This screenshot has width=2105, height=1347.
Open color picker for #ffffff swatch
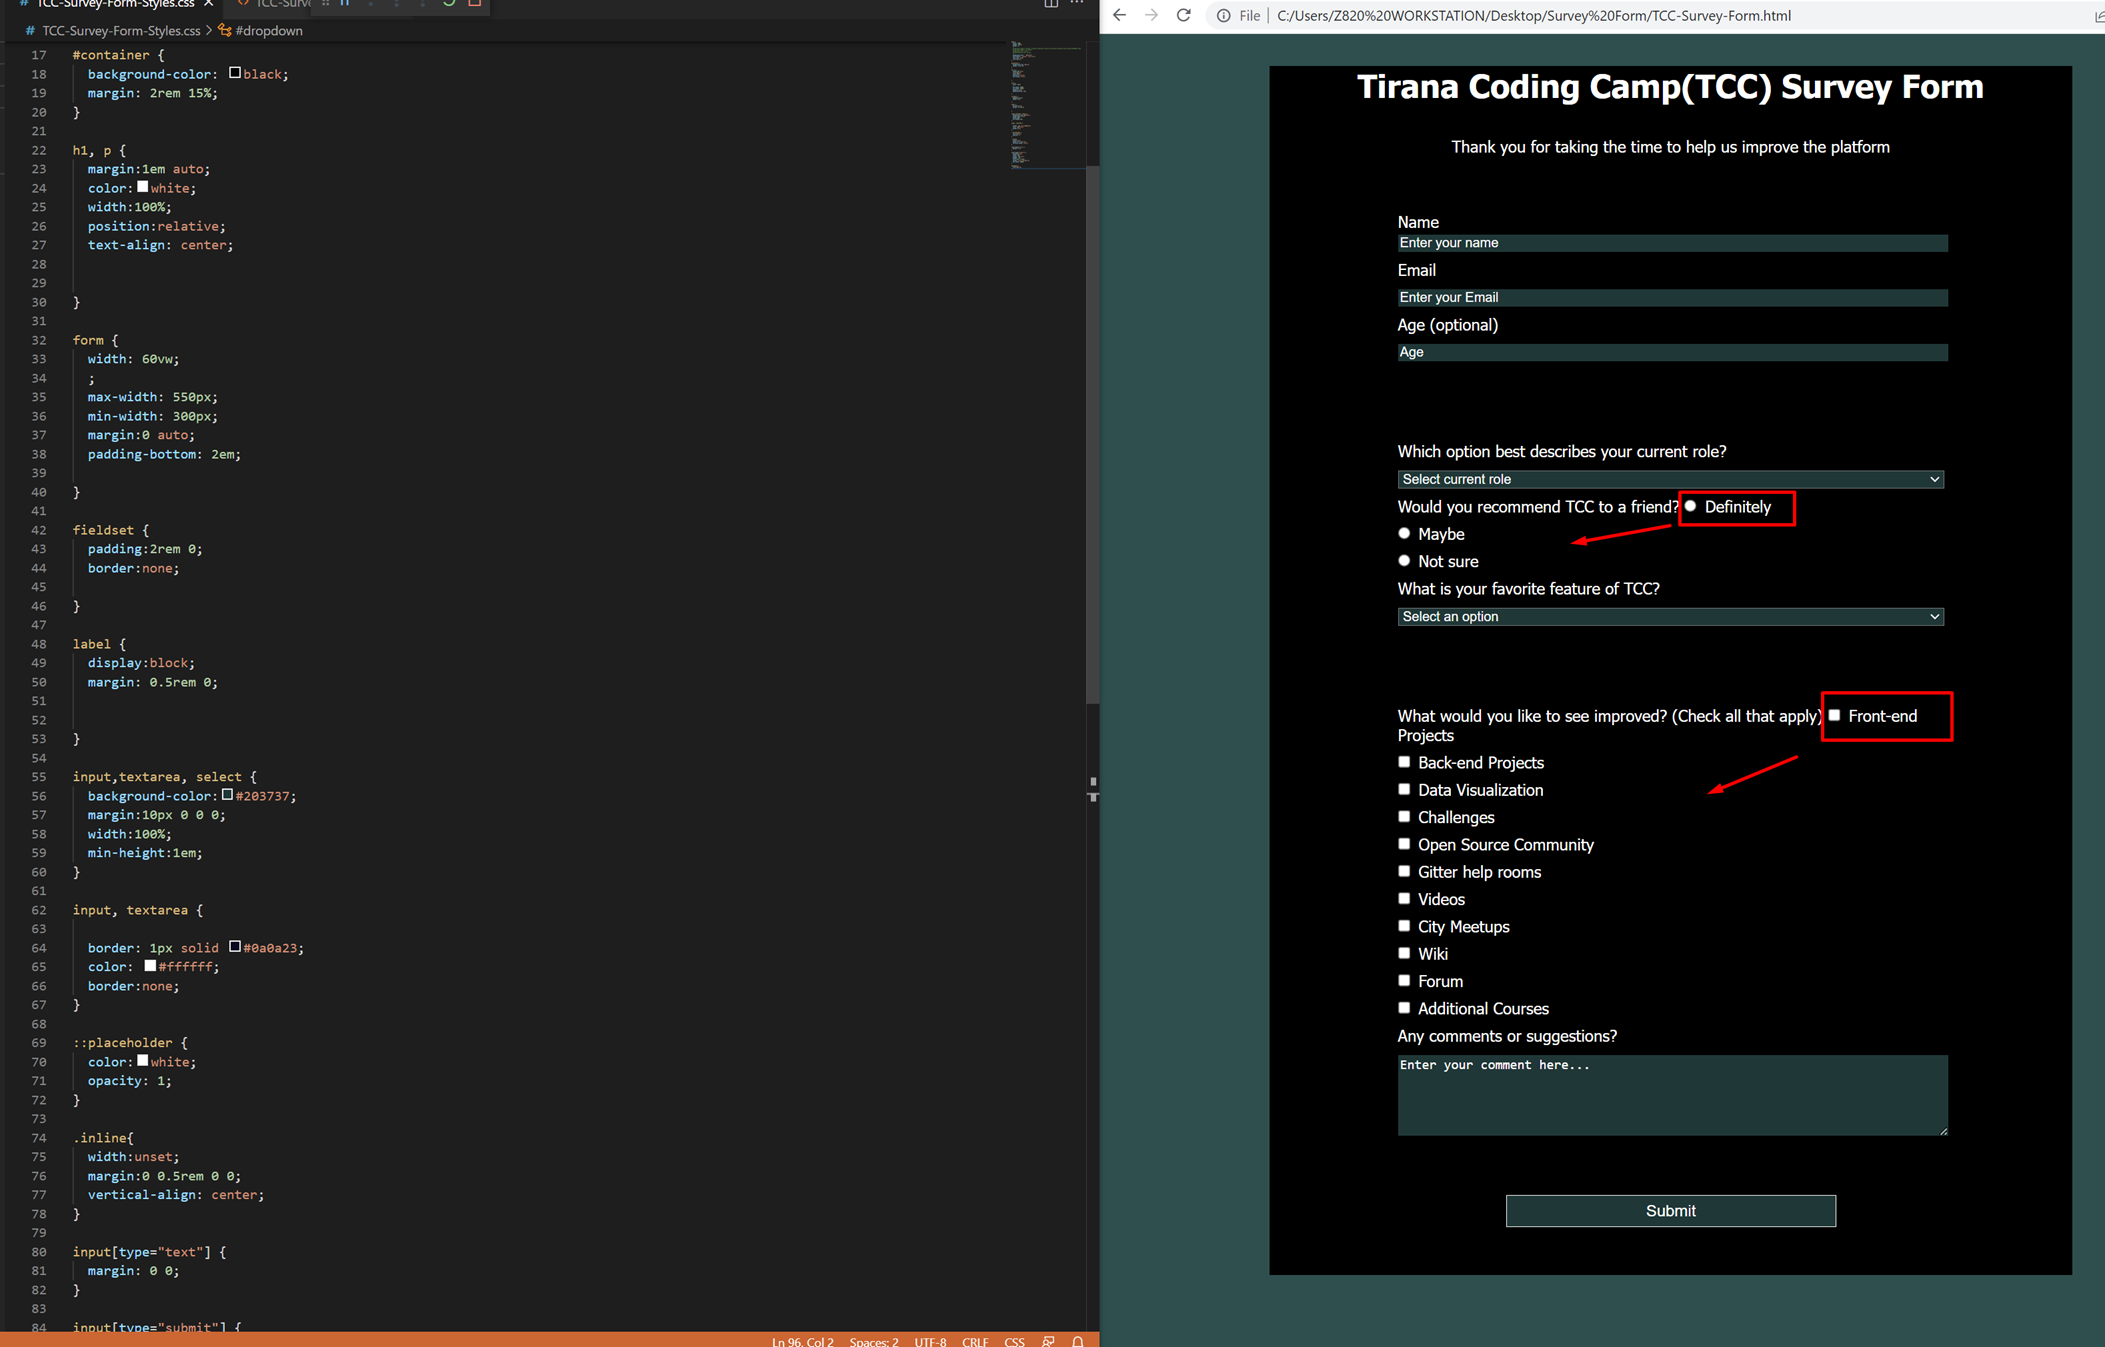[150, 966]
